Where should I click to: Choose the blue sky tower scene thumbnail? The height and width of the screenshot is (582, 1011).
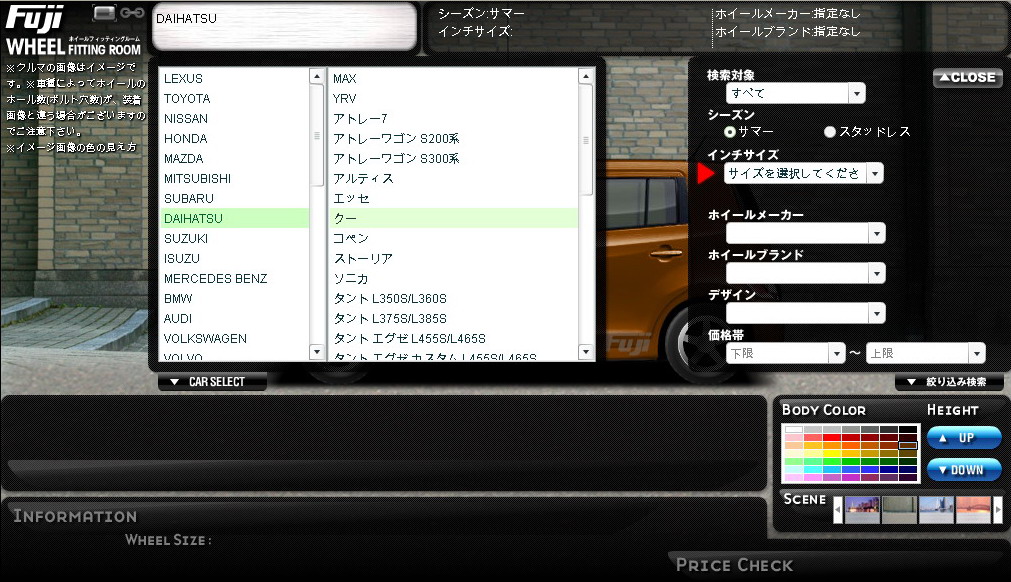[x=936, y=509]
